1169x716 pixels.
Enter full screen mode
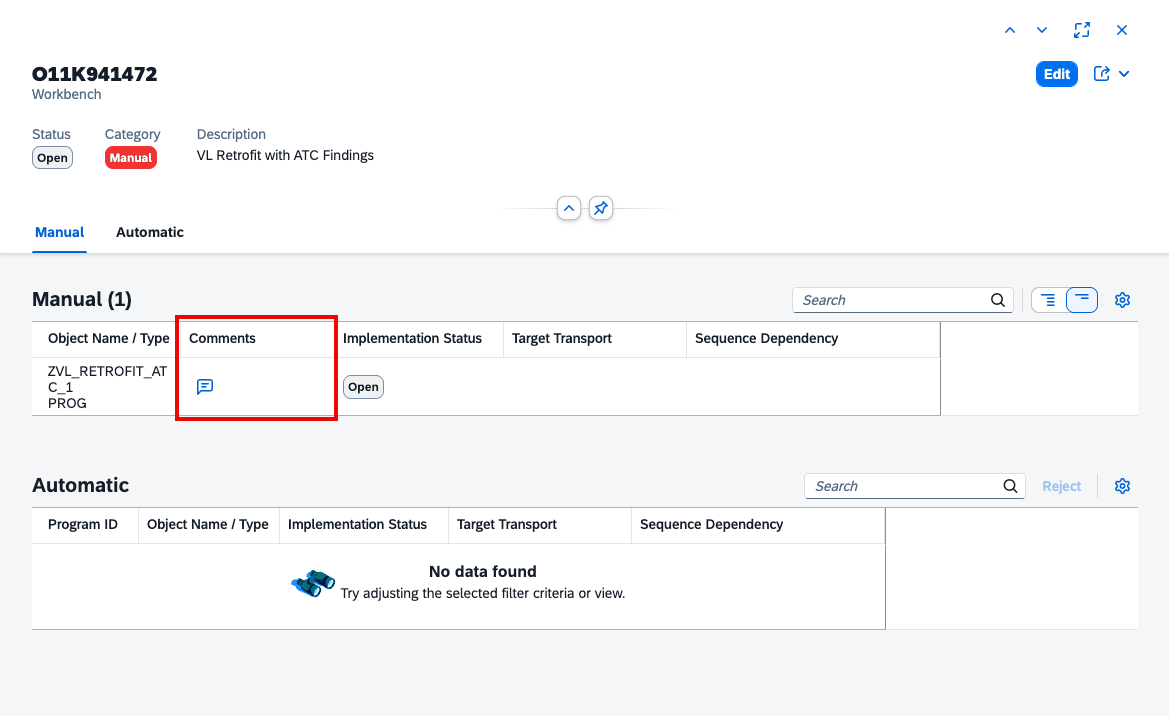(1082, 31)
